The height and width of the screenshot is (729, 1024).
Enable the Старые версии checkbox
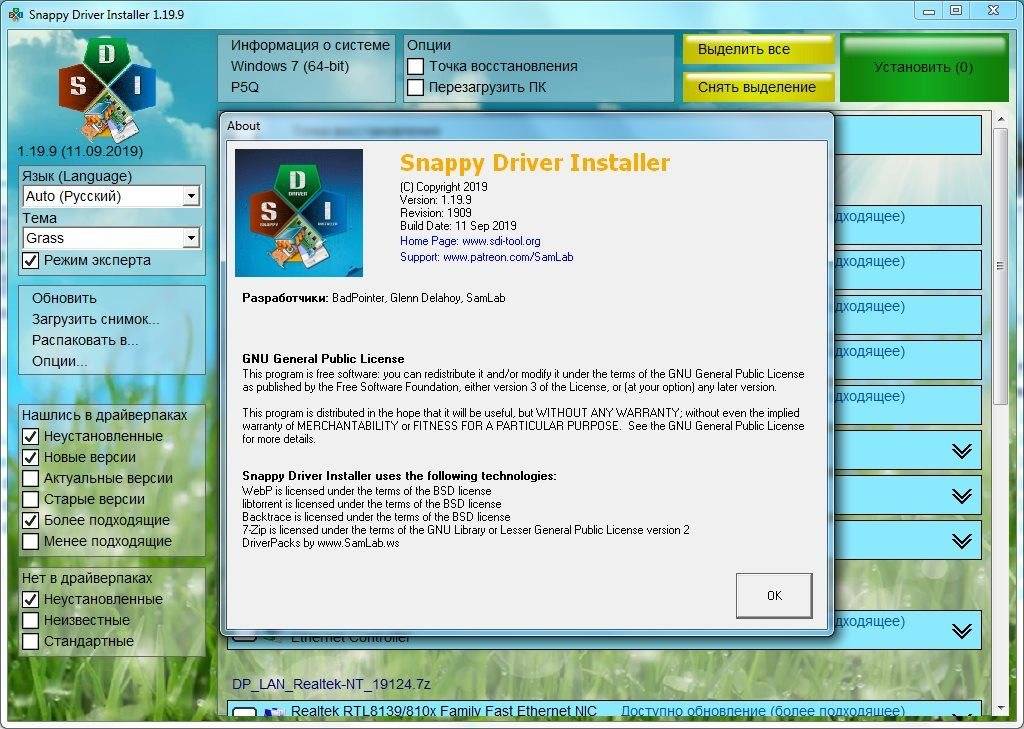(x=31, y=499)
